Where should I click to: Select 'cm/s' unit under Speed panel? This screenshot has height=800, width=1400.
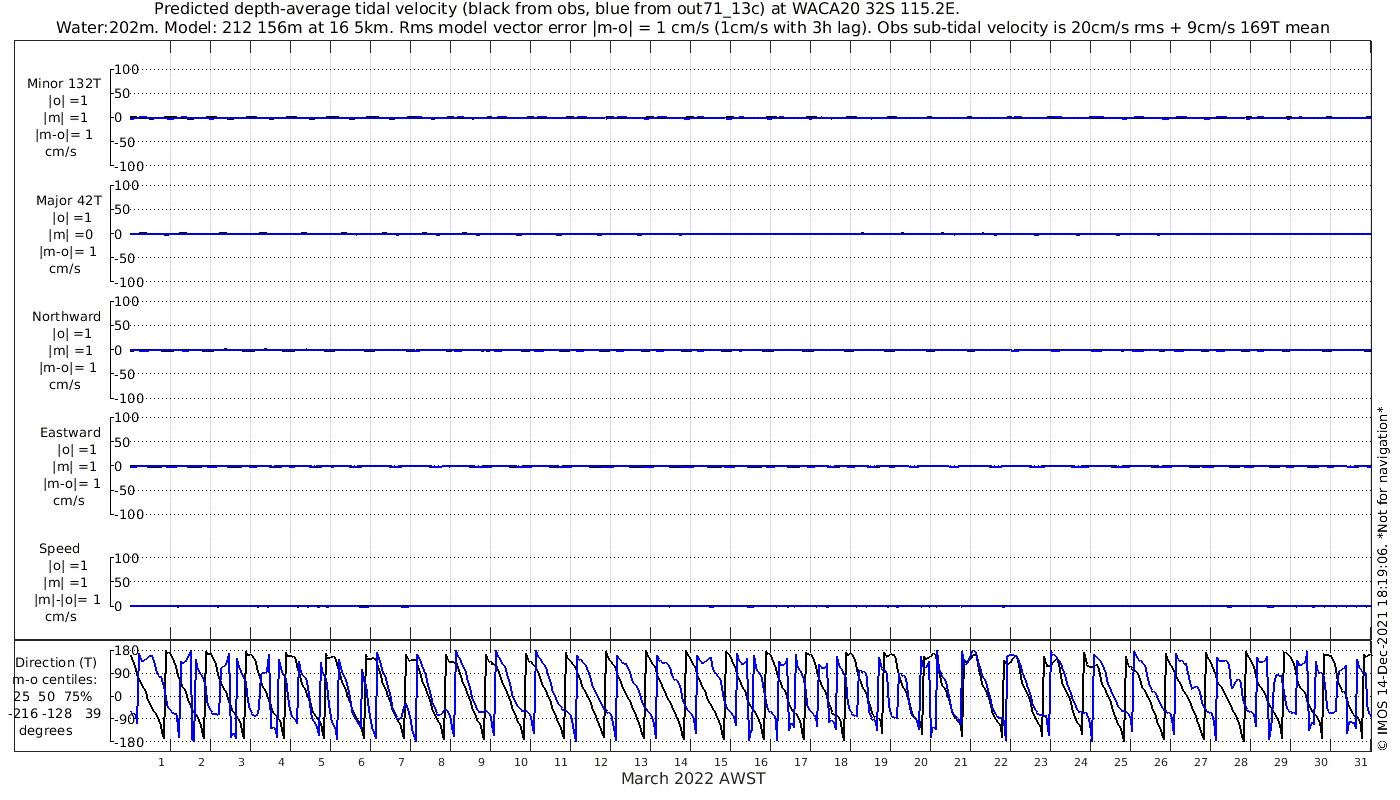click(61, 616)
